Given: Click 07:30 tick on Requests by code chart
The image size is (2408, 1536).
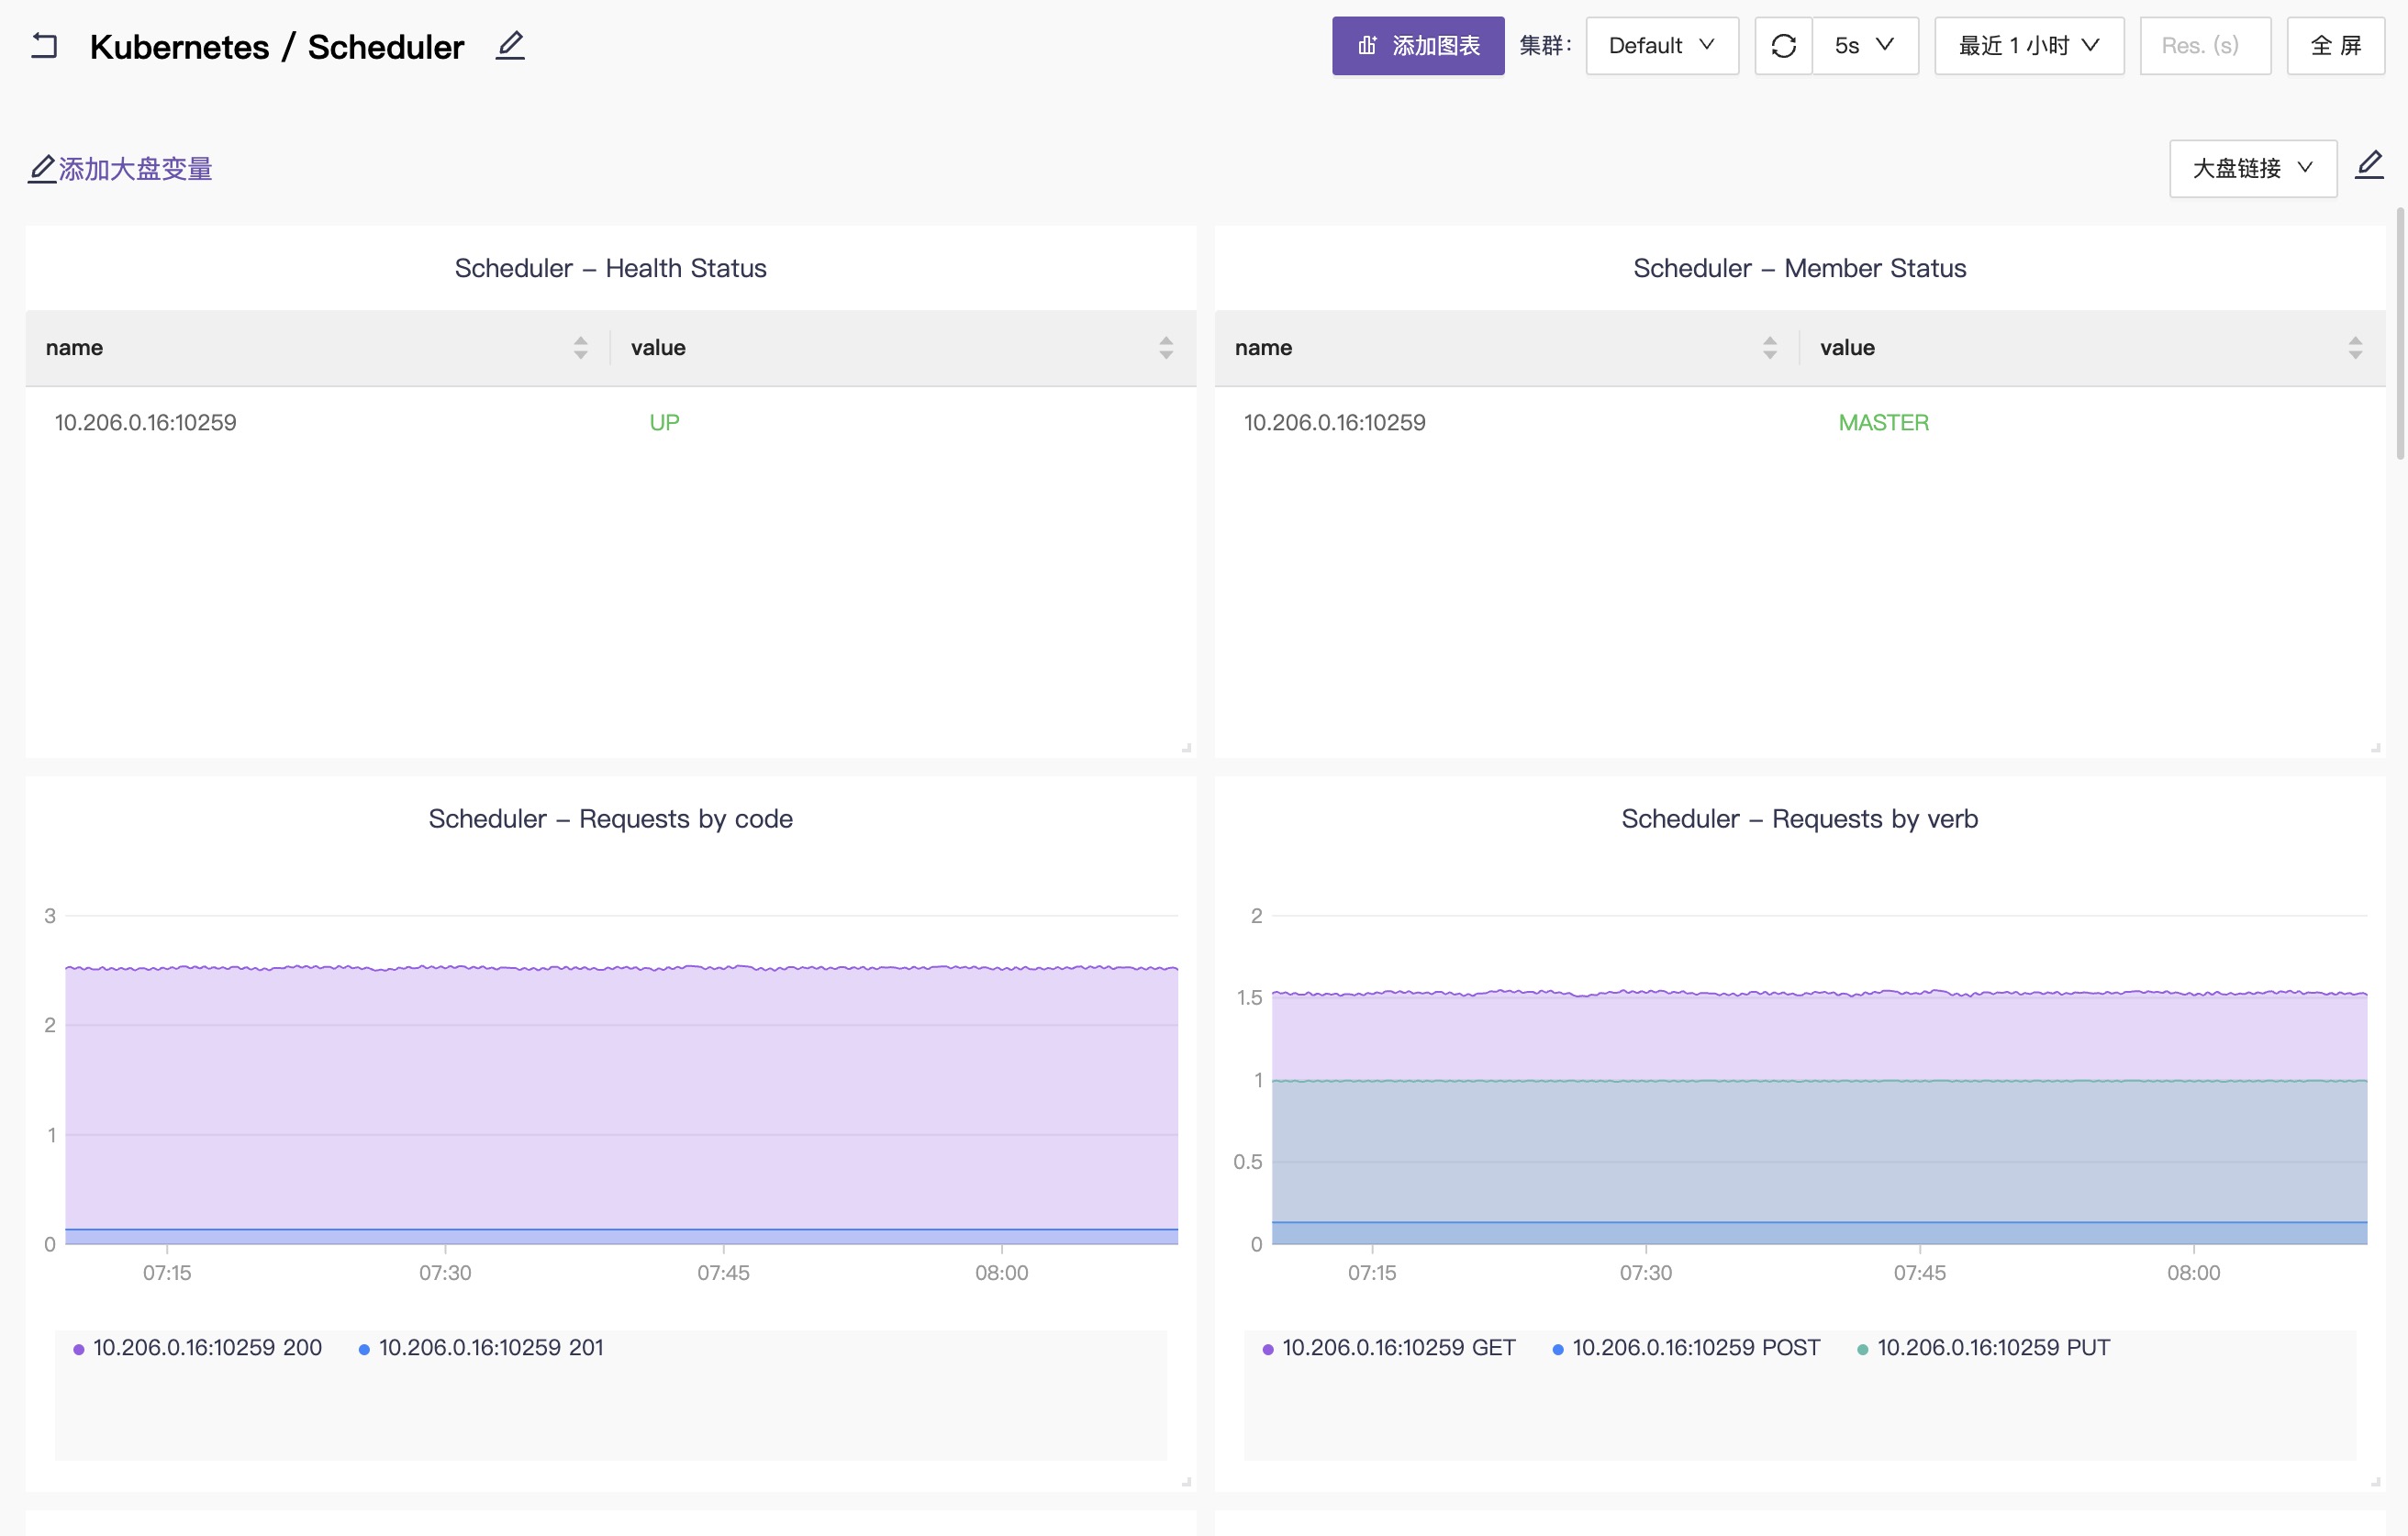Looking at the screenshot, I should point(445,1272).
